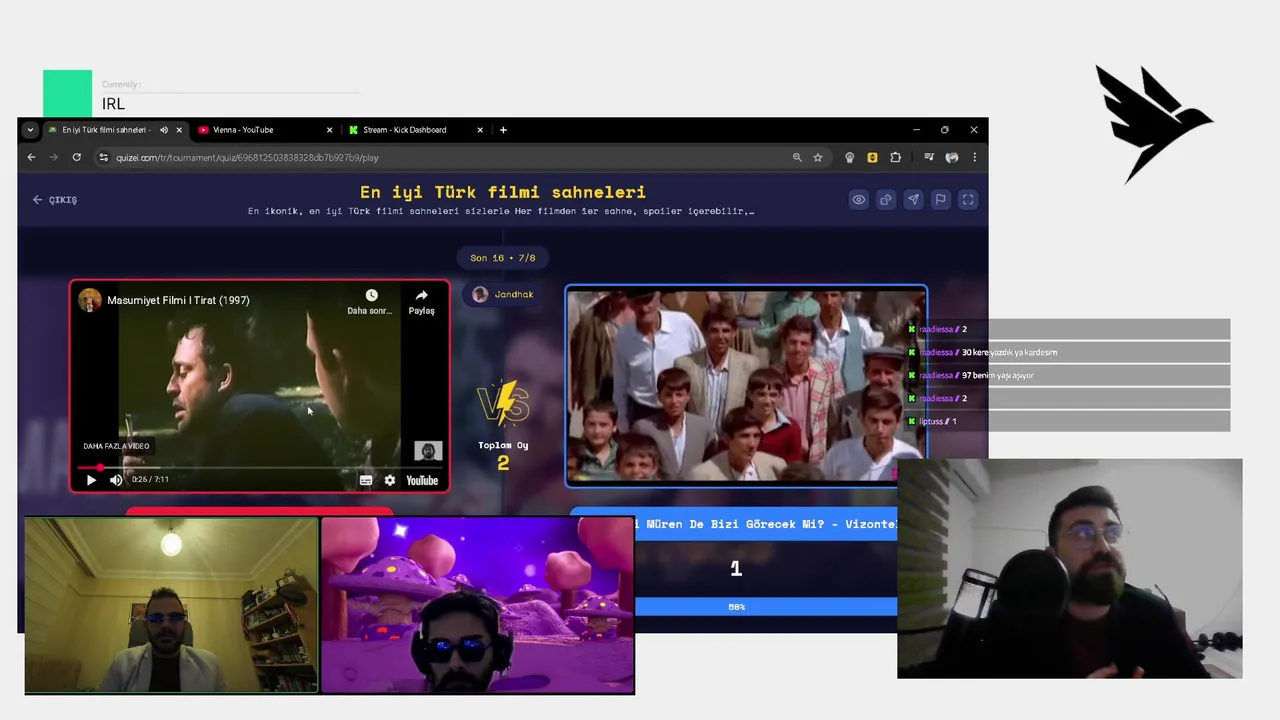Seek on the YouTube video progress bar
This screenshot has width=1280, height=720.
[x=260, y=467]
